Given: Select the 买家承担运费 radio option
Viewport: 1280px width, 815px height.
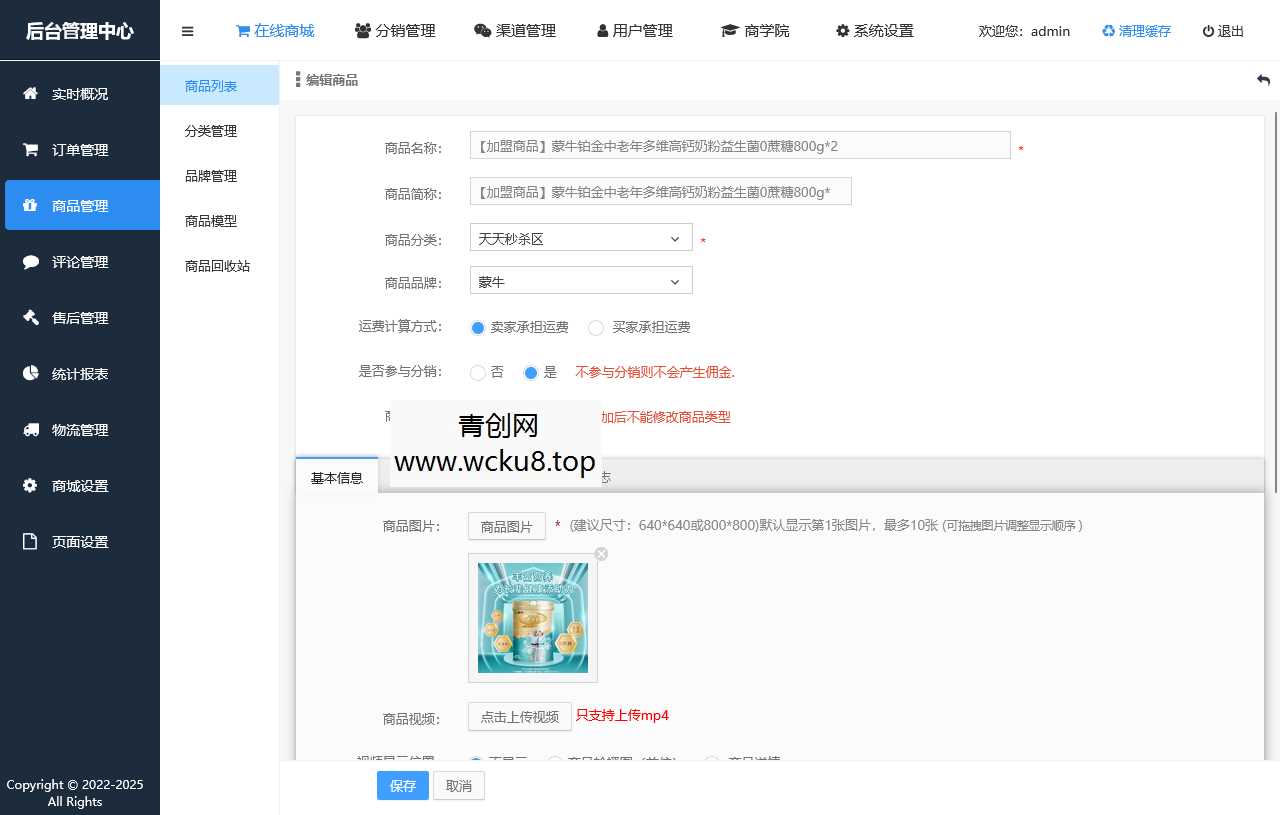Looking at the screenshot, I should pos(596,327).
